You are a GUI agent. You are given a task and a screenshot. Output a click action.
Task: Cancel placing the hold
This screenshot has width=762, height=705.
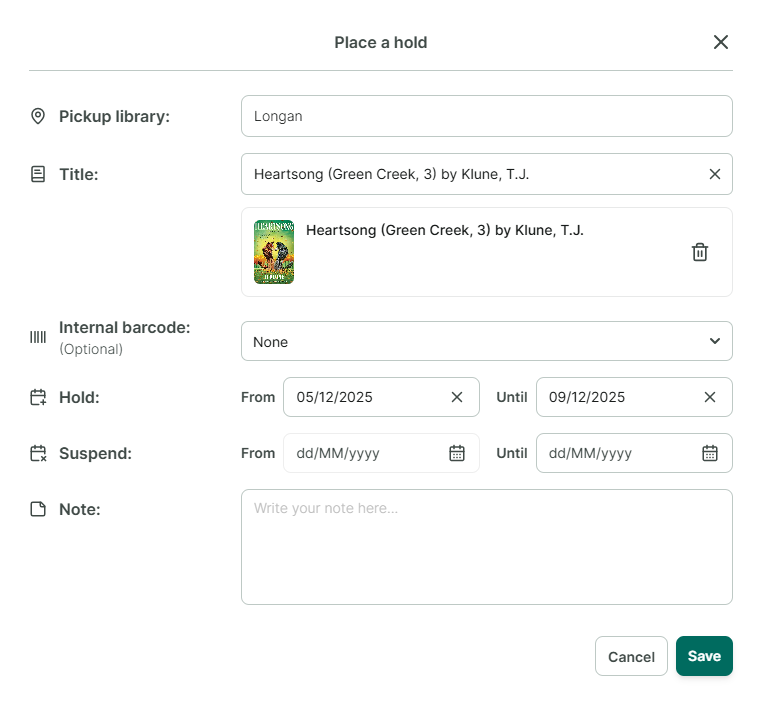[x=631, y=656]
